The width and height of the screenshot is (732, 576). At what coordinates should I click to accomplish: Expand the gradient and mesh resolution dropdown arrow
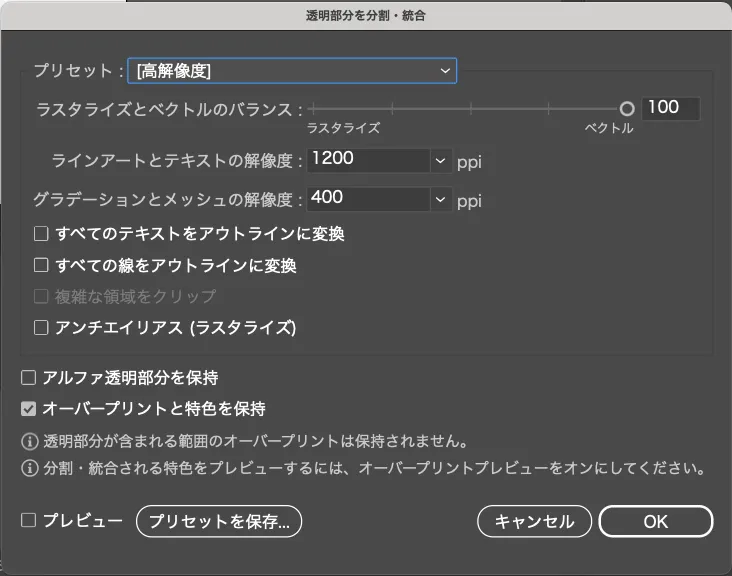click(441, 200)
